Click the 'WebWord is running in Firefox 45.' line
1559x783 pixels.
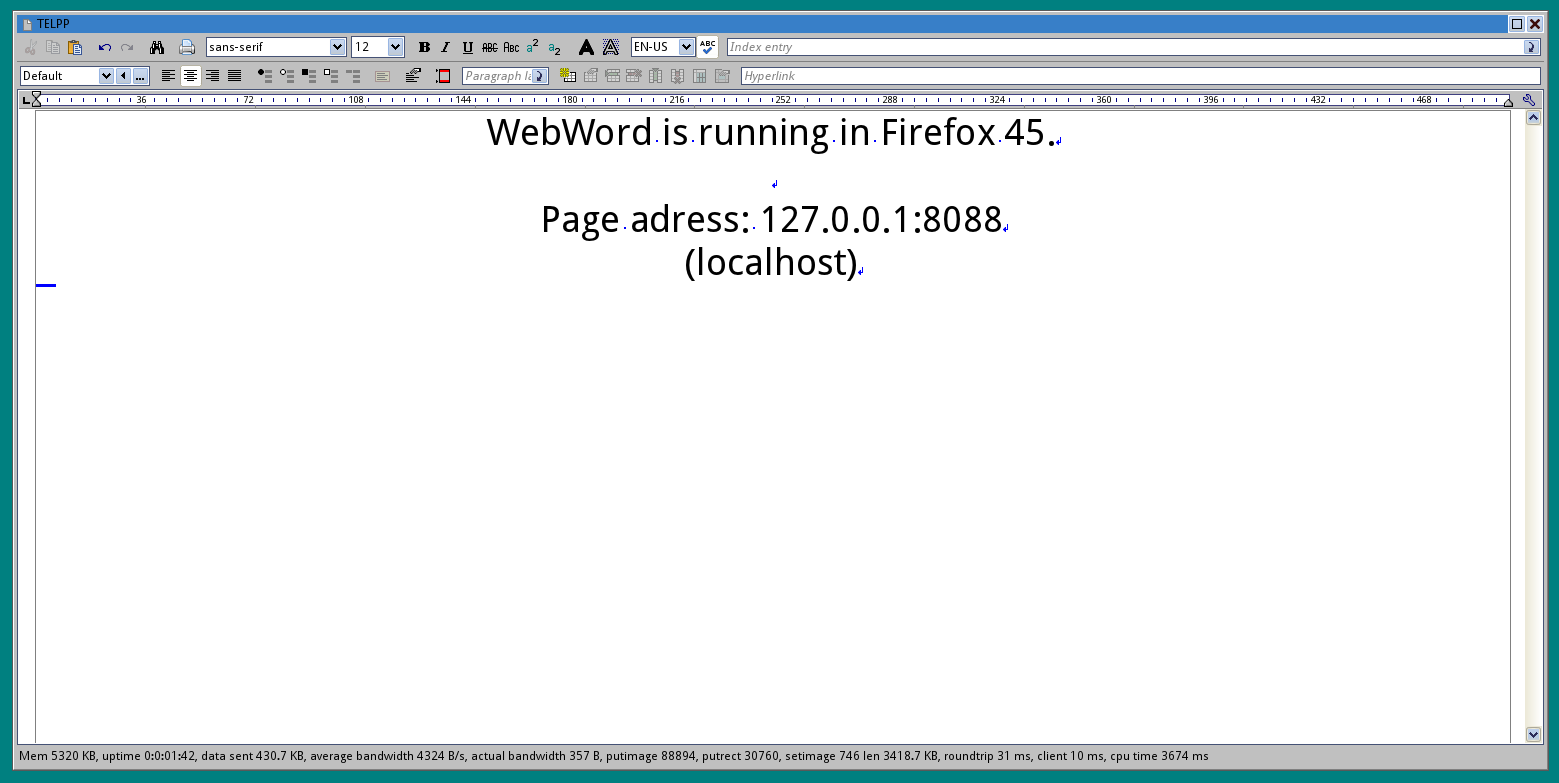pos(771,133)
